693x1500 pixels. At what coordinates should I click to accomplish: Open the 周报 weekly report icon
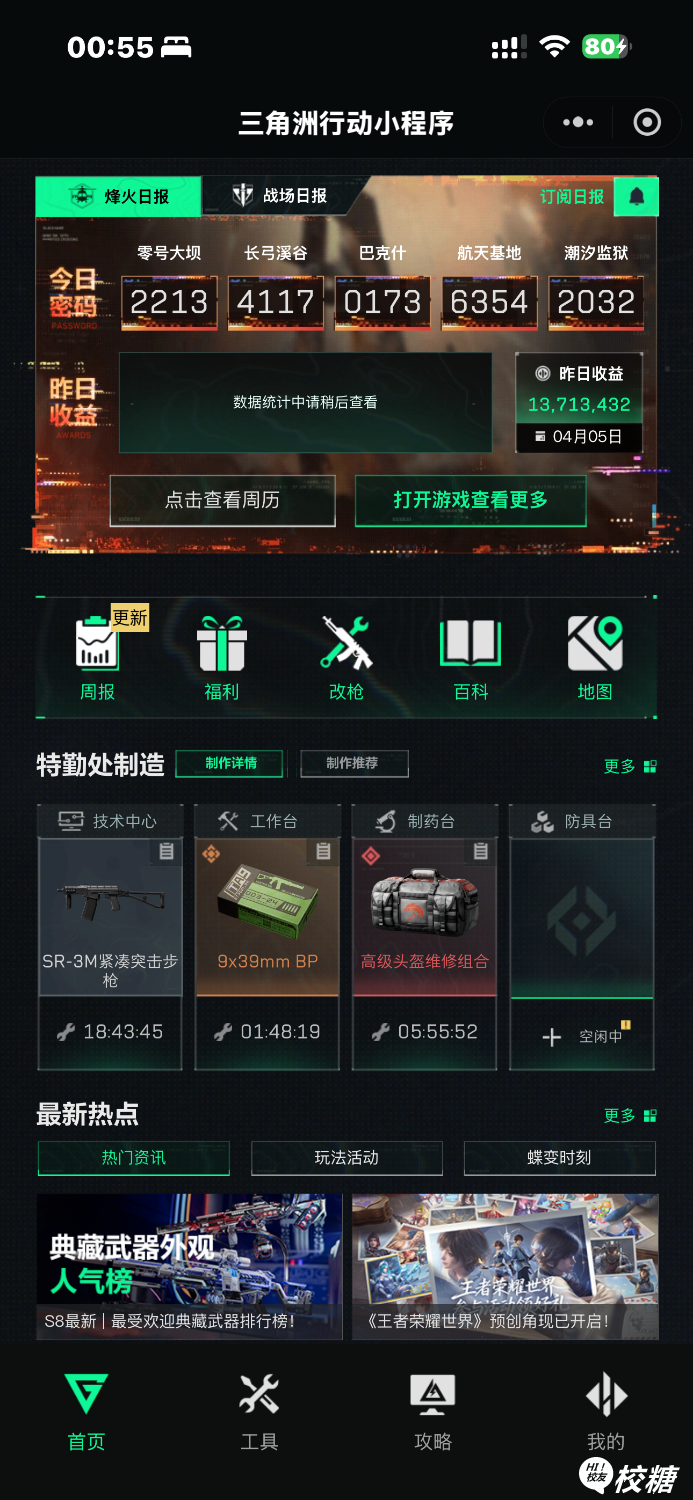pyautogui.click(x=98, y=643)
